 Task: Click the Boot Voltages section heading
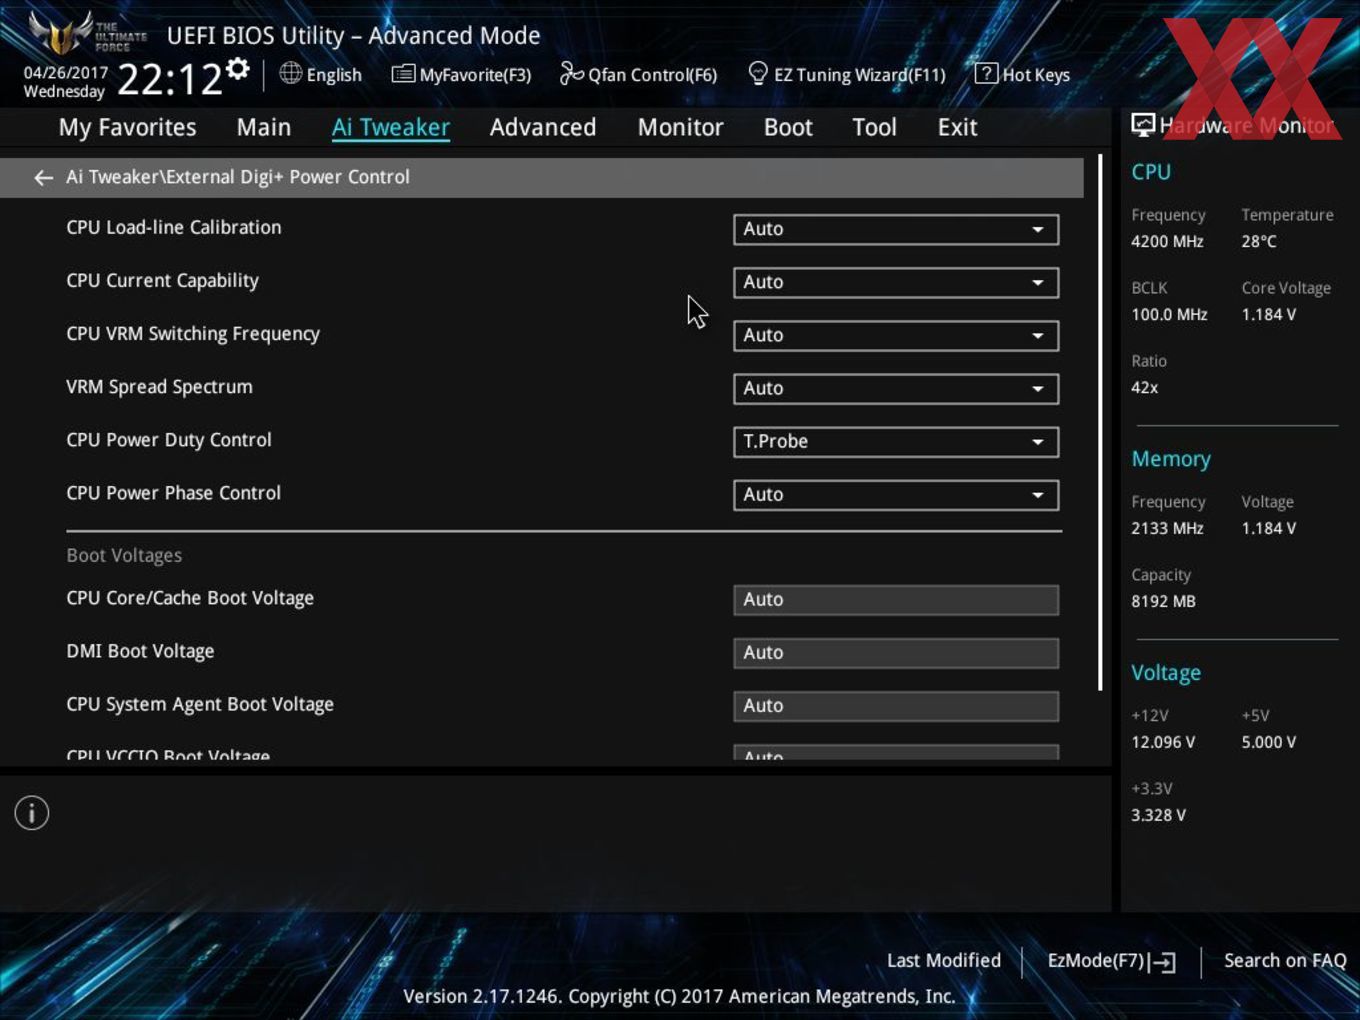click(124, 555)
